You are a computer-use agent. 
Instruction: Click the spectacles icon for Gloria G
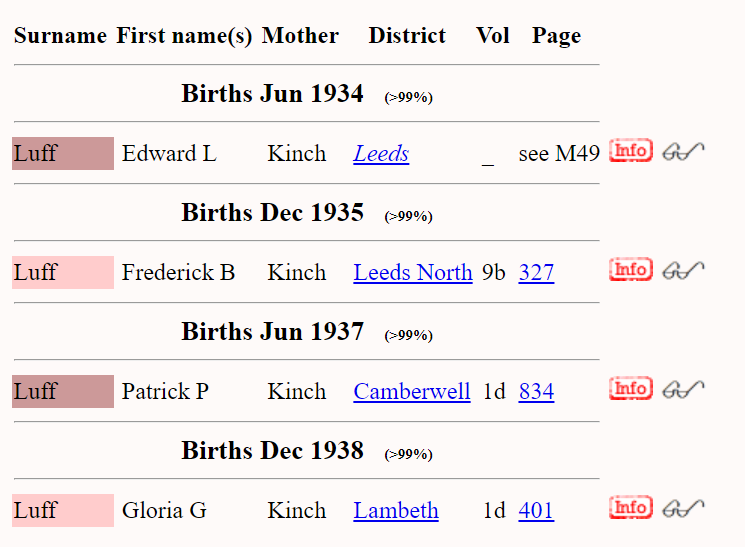pos(684,508)
